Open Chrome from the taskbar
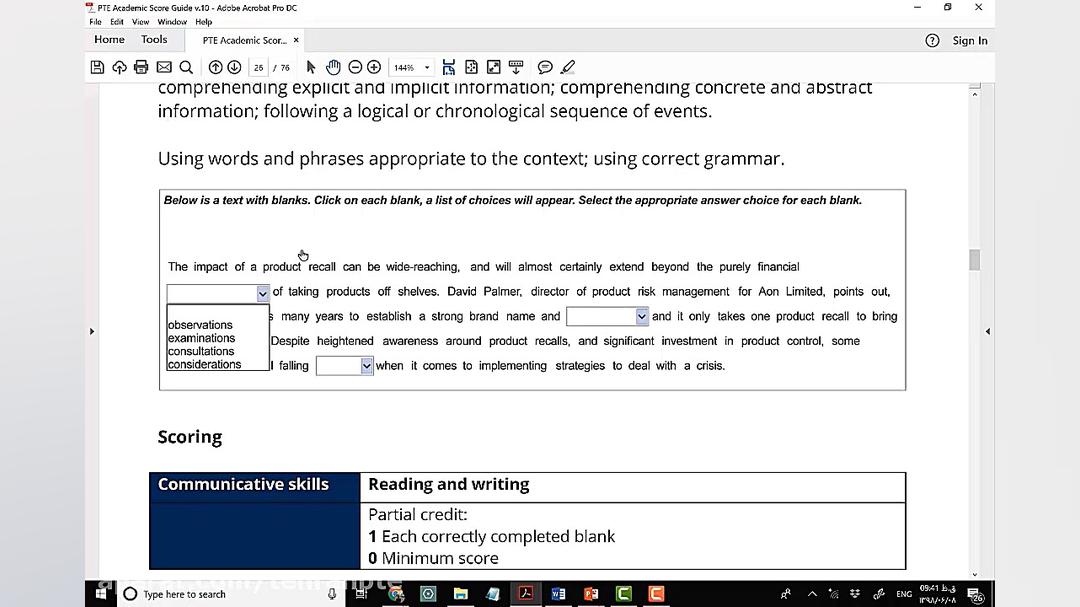 pyautogui.click(x=395, y=594)
